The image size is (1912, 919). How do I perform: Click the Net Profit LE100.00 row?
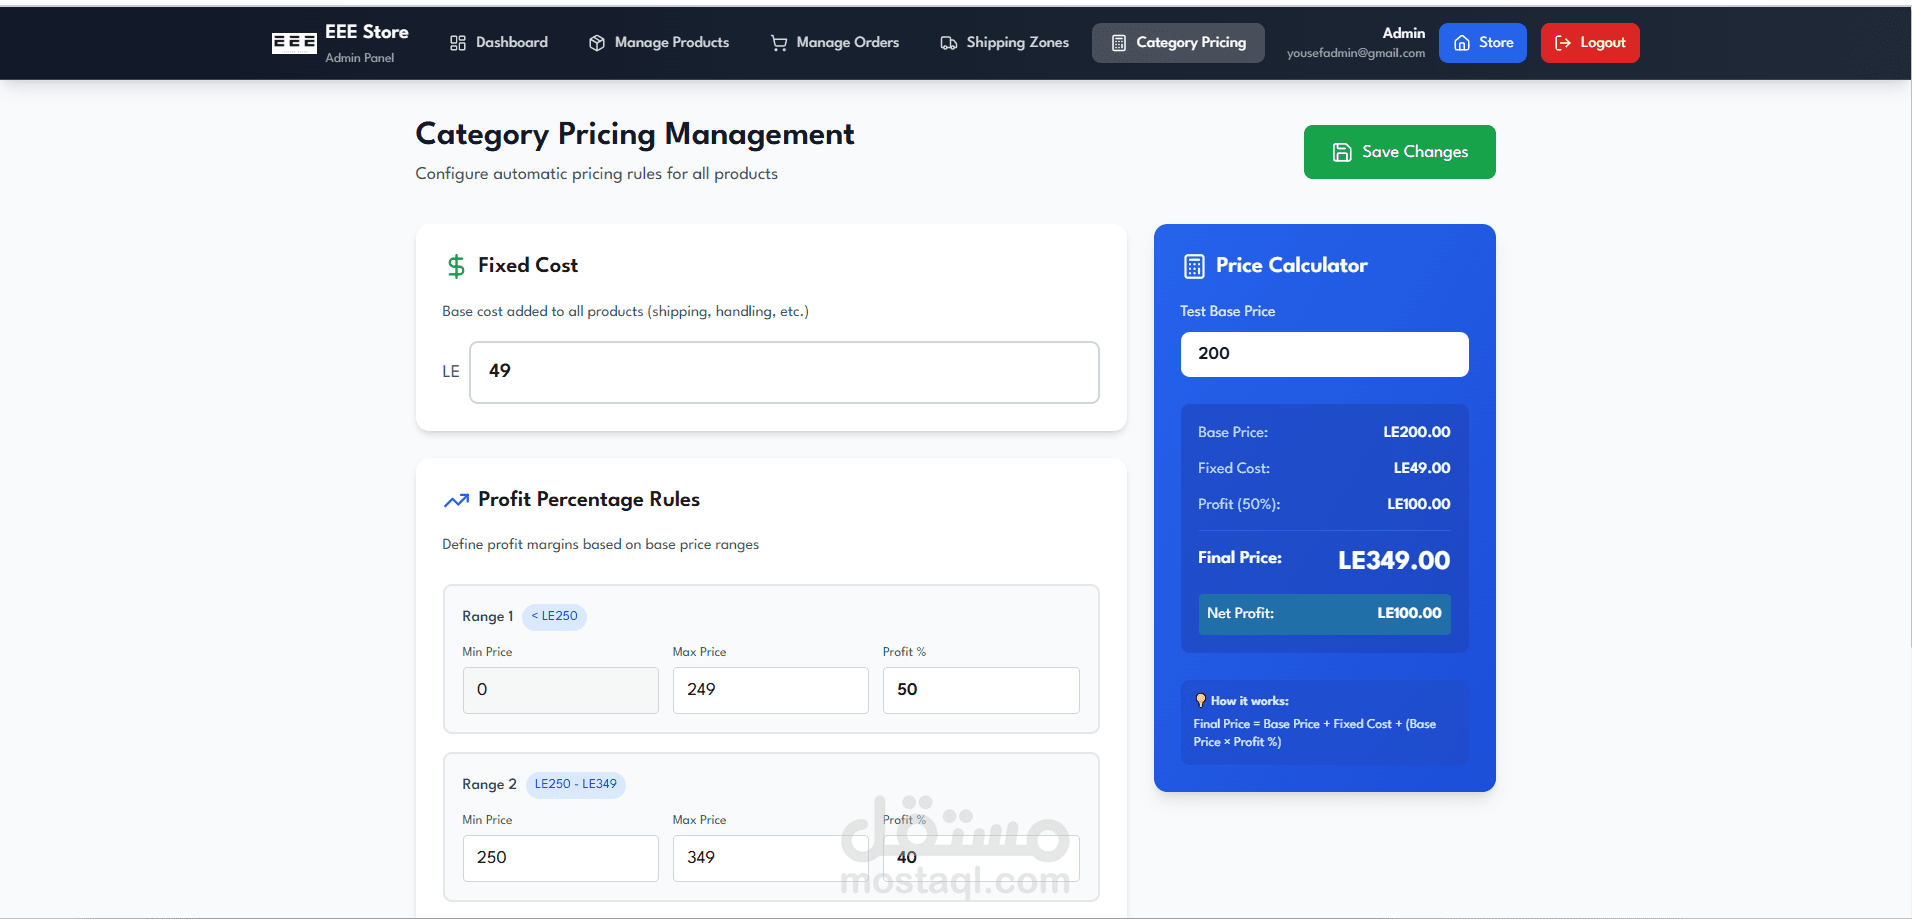(1325, 614)
